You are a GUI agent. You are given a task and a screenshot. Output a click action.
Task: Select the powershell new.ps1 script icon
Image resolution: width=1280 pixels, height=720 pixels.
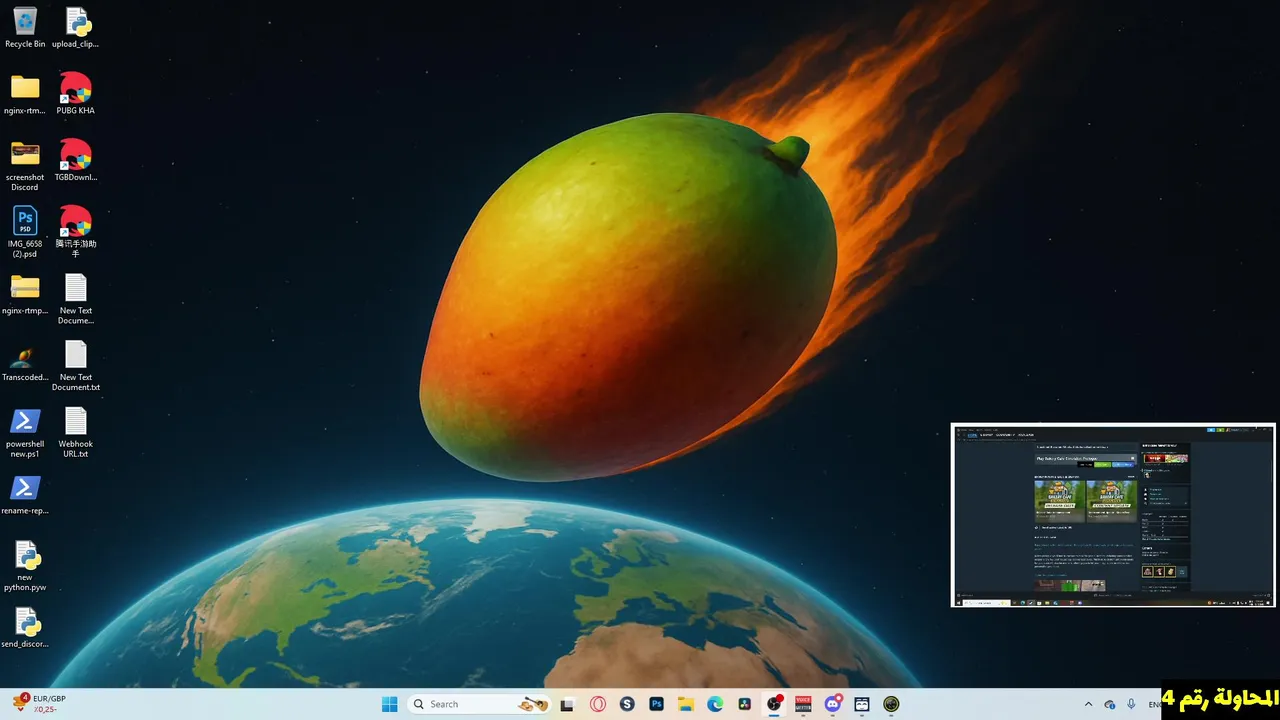[25, 433]
